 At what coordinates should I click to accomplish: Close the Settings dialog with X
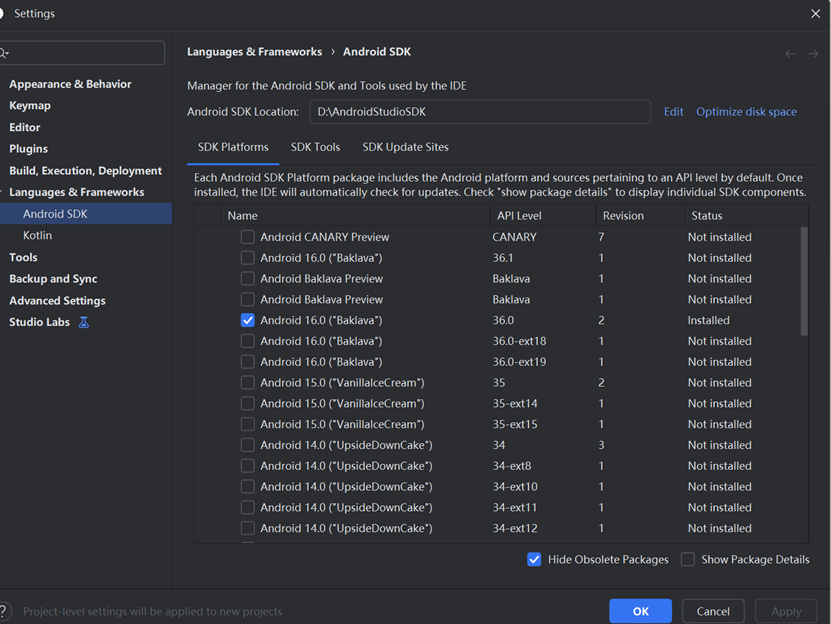point(815,14)
